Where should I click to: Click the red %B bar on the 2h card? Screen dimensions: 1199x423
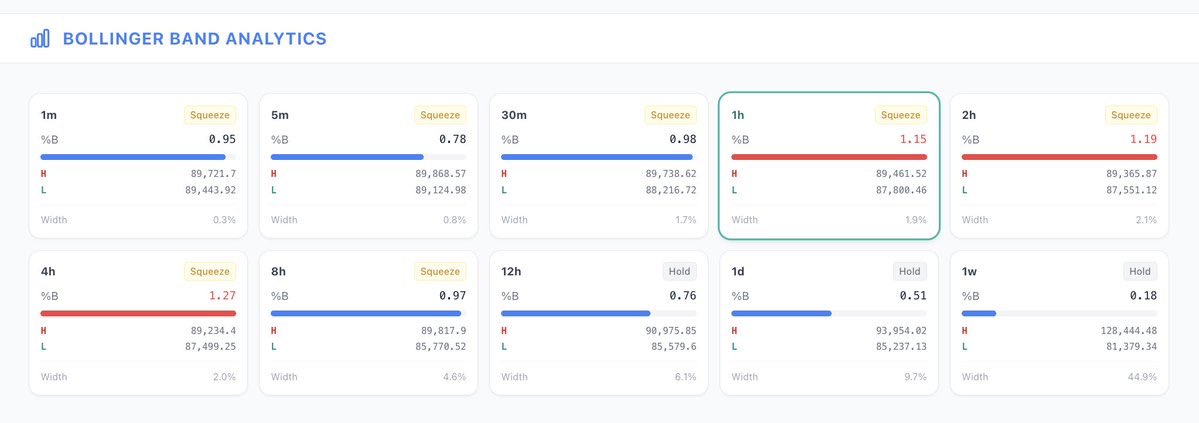(1059, 157)
